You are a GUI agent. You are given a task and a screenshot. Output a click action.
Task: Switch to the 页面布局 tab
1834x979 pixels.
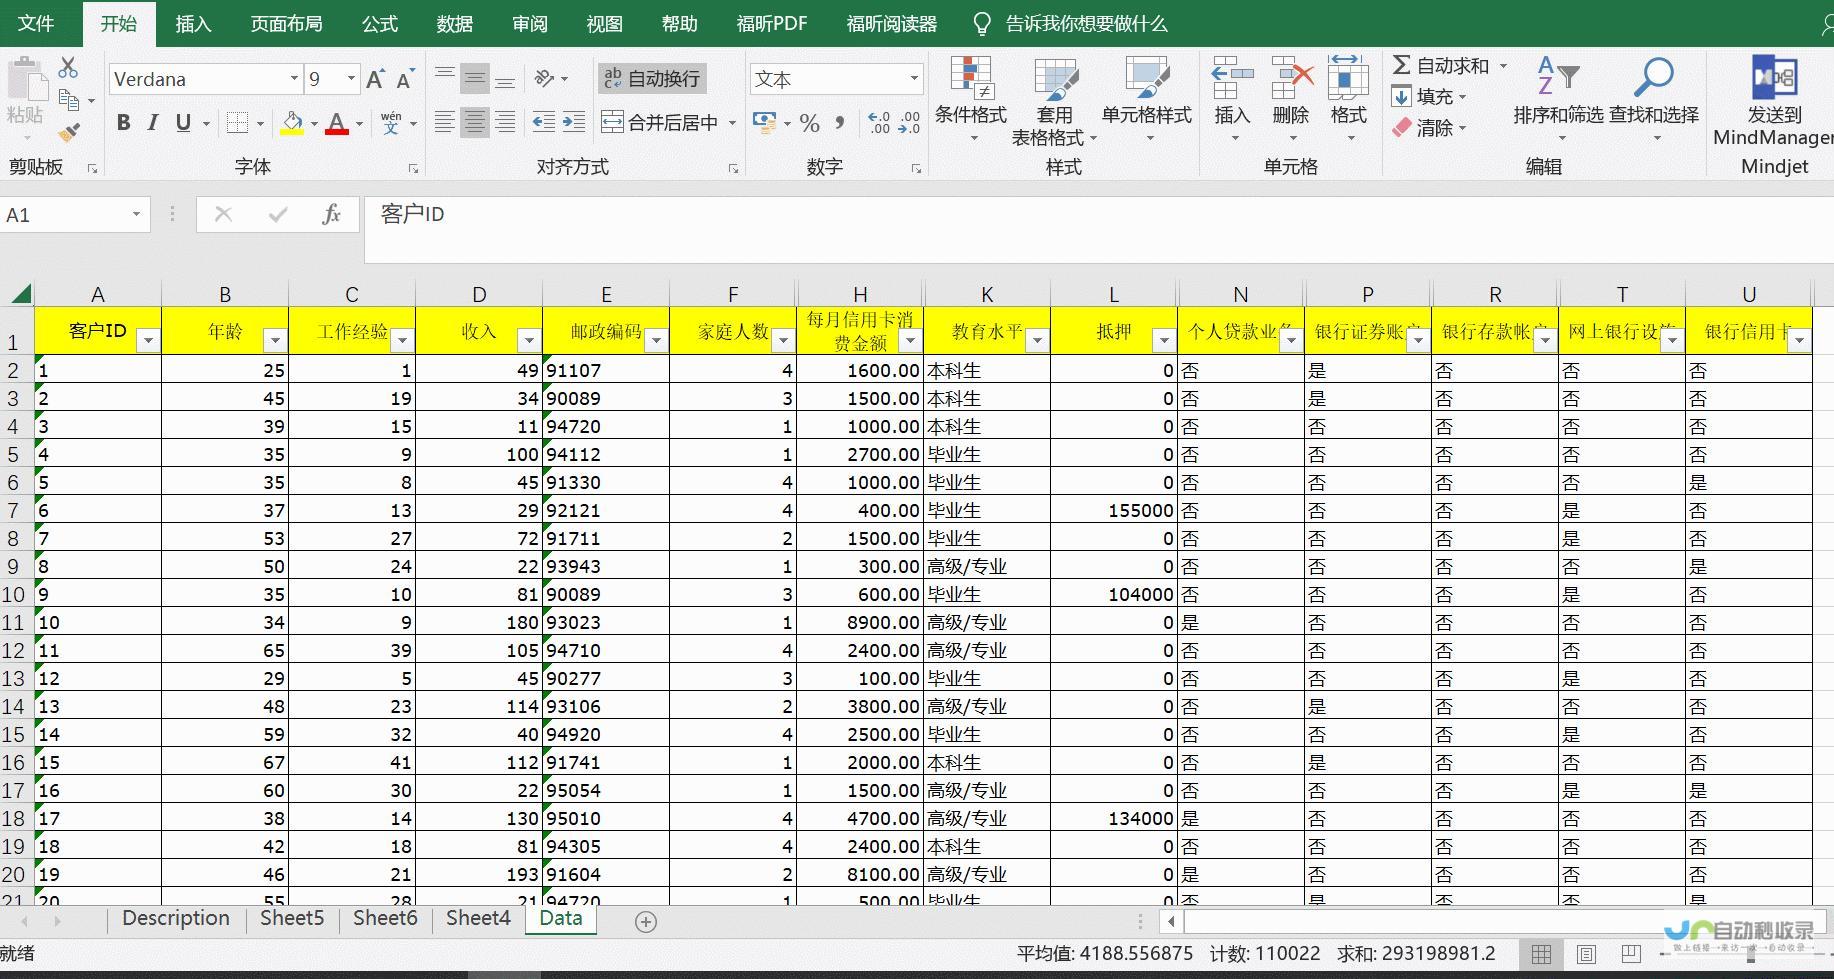[286, 23]
